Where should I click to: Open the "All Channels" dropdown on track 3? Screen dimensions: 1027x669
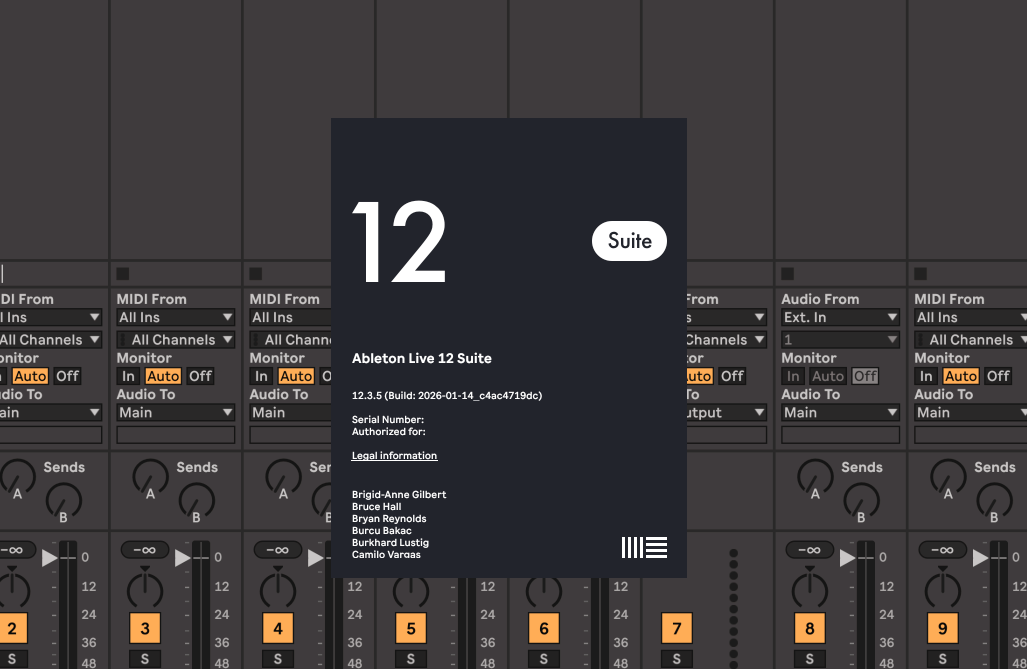[175, 339]
